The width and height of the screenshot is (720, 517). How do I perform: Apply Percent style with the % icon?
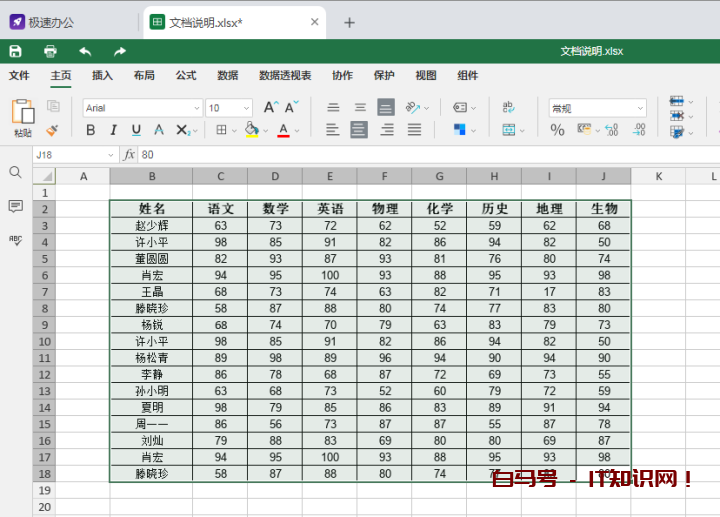coord(557,130)
